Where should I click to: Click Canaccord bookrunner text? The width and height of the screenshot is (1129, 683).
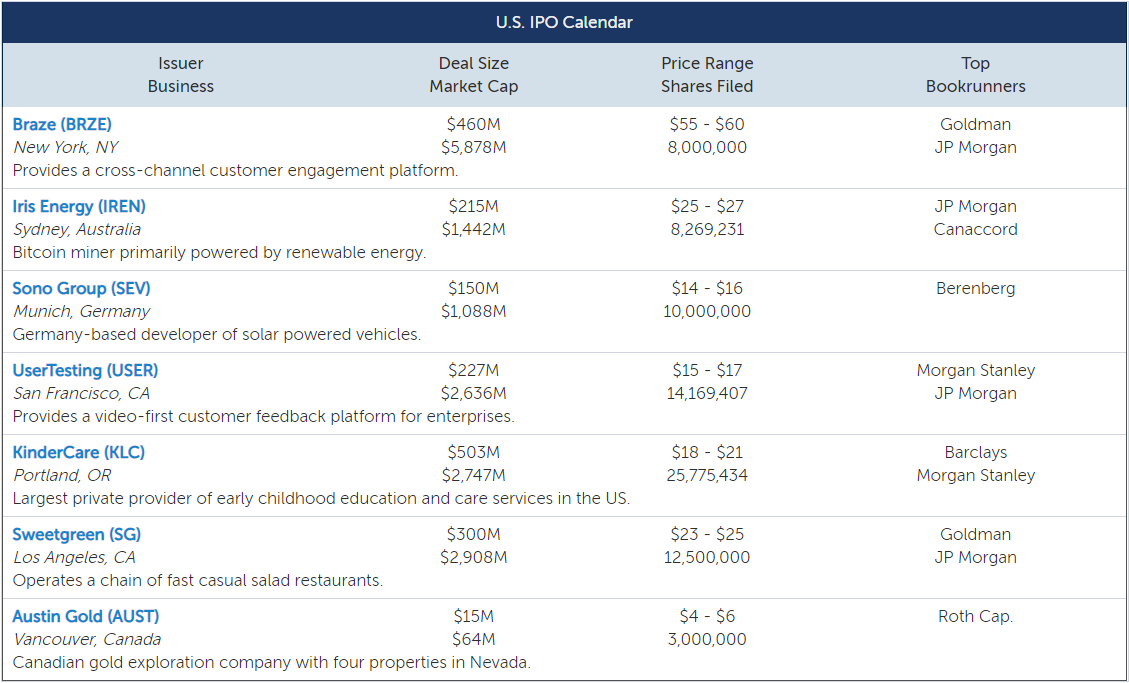tap(976, 230)
